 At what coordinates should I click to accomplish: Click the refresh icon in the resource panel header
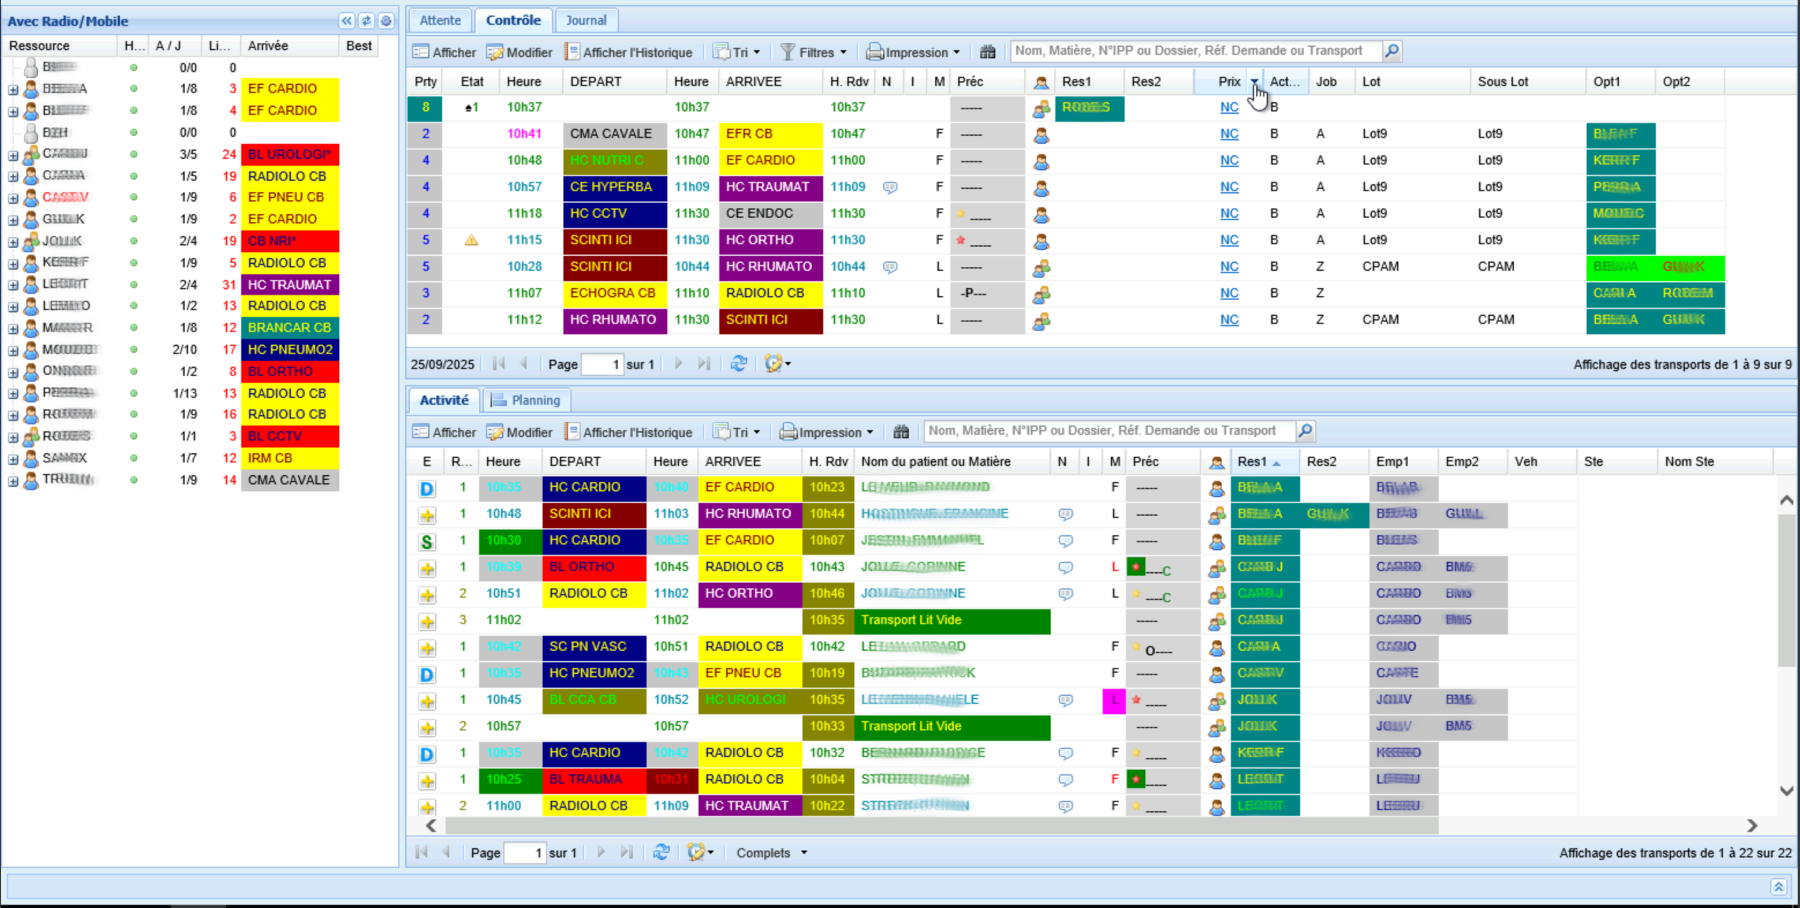366,21
